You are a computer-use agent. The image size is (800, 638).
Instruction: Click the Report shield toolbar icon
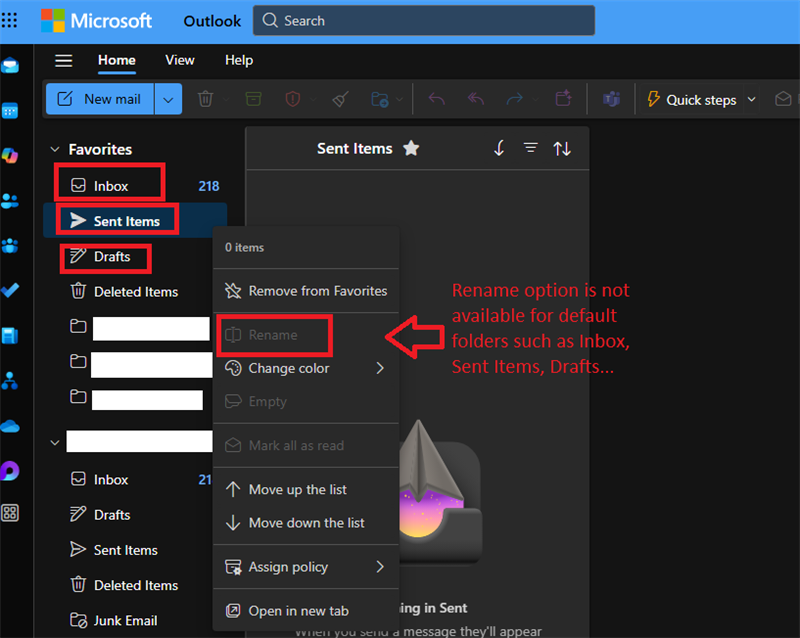click(x=293, y=99)
